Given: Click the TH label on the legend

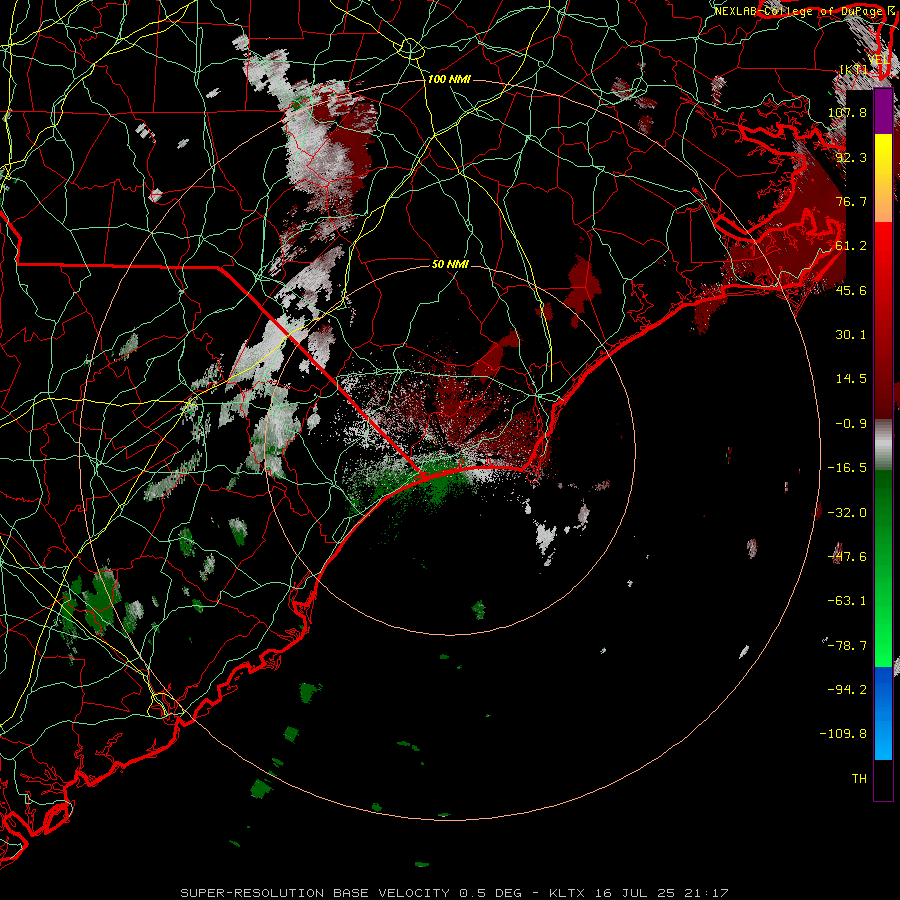Looking at the screenshot, I should [x=859, y=779].
